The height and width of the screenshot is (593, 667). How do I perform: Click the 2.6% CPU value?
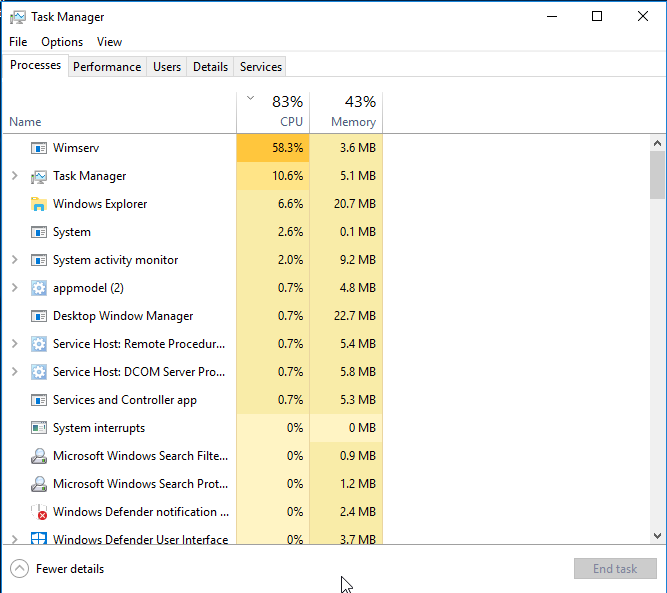click(x=291, y=232)
